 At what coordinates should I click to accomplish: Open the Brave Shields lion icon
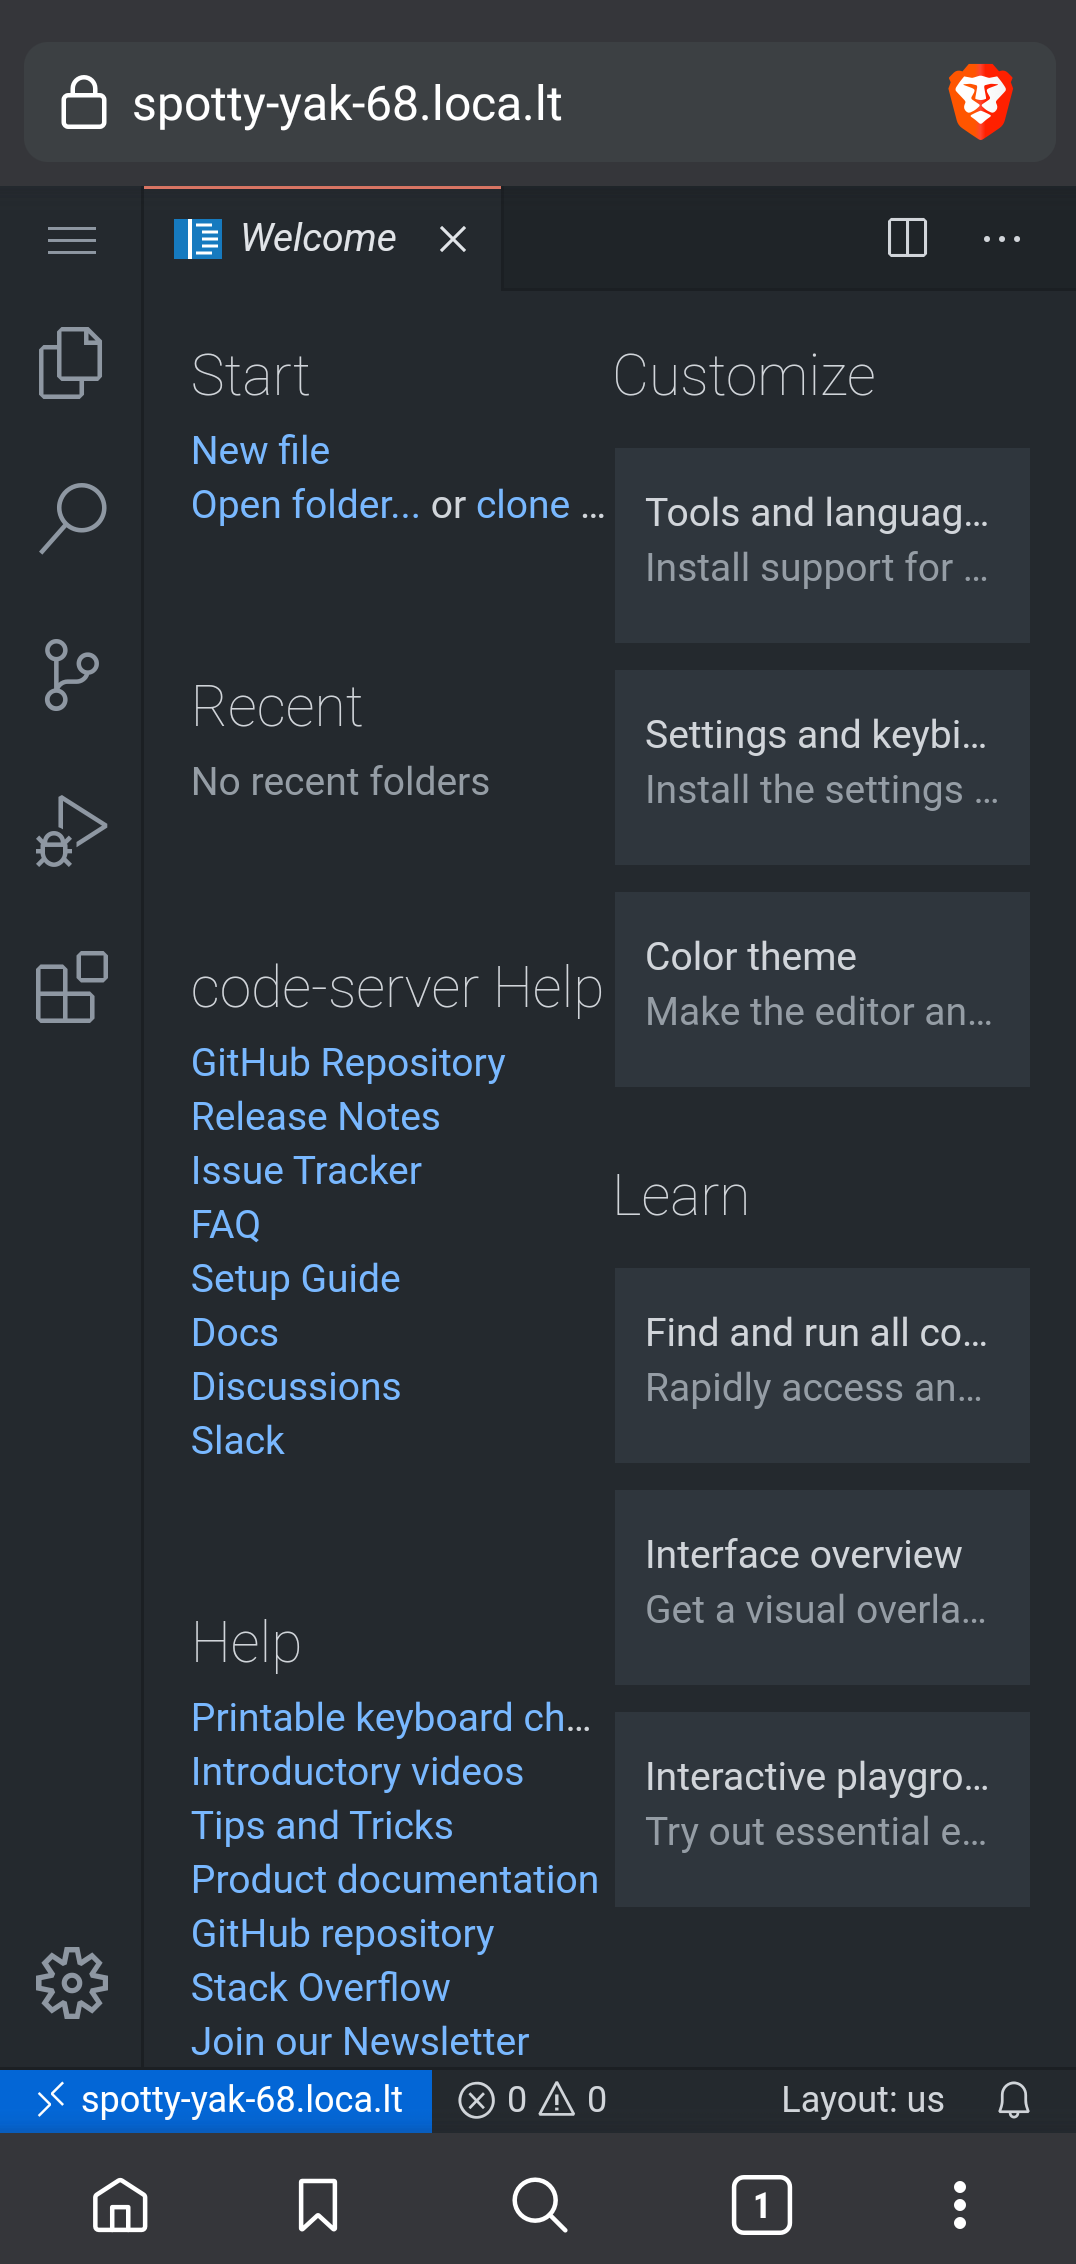[x=981, y=102]
